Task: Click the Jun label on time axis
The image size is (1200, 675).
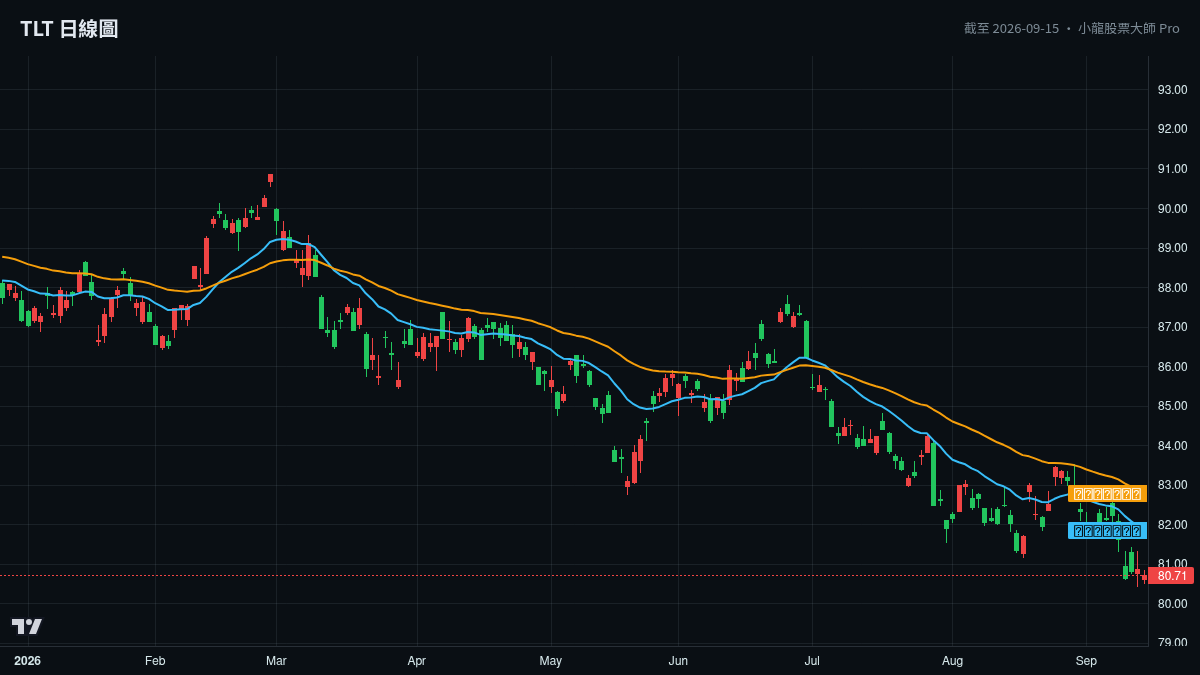Action: 678,661
